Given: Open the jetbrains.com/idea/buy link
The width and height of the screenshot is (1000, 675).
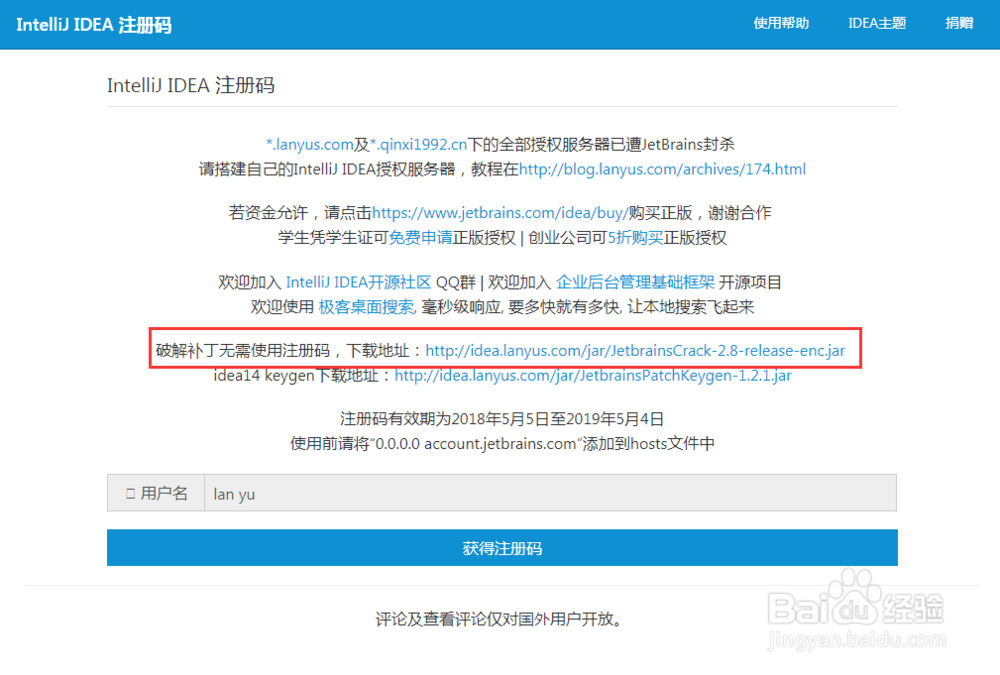Looking at the screenshot, I should 500,212.
